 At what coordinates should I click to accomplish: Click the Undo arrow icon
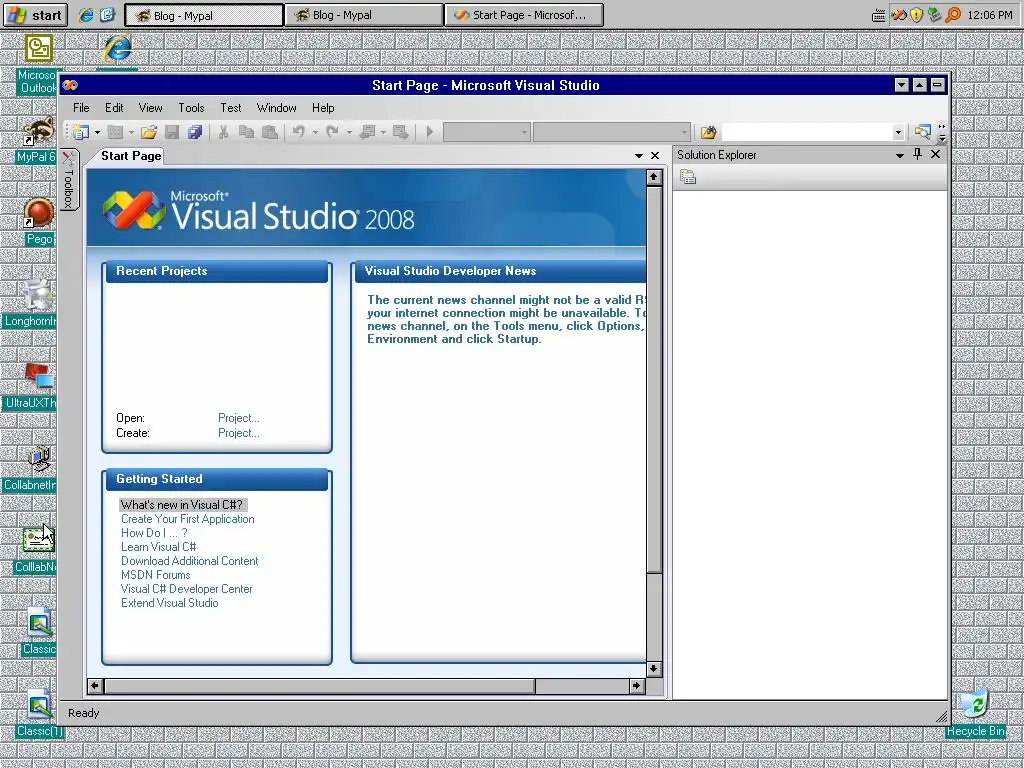tap(298, 133)
